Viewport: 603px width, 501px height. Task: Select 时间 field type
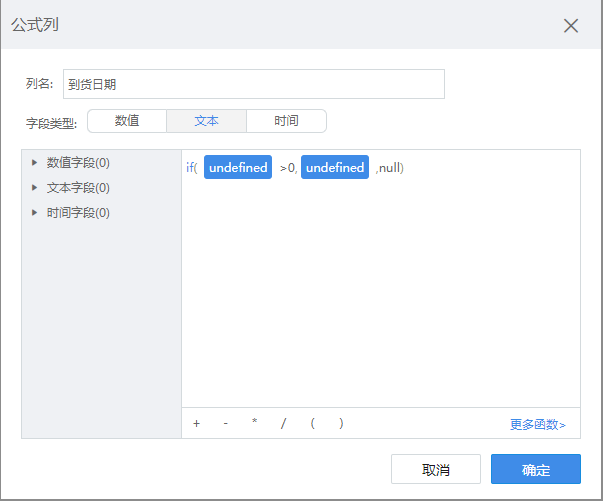[x=286, y=121]
